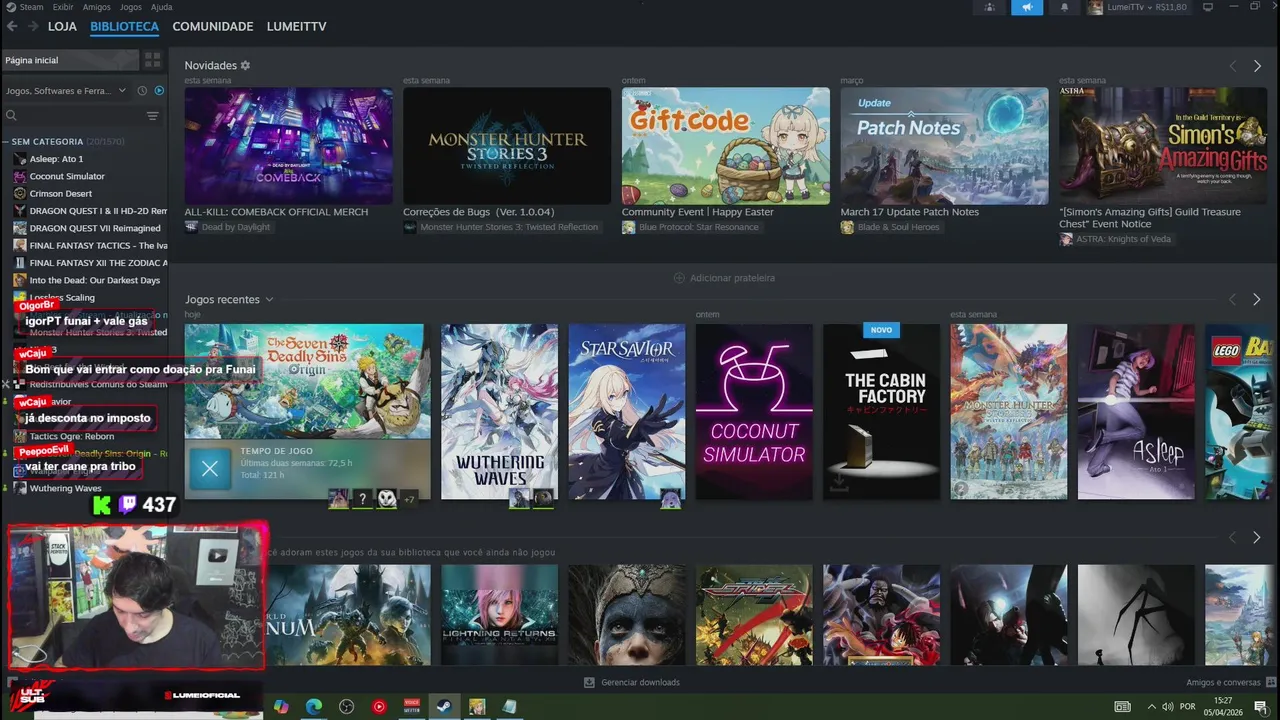Click the volume icon in system tray
Viewport: 1280px width, 720px height.
1166,706
